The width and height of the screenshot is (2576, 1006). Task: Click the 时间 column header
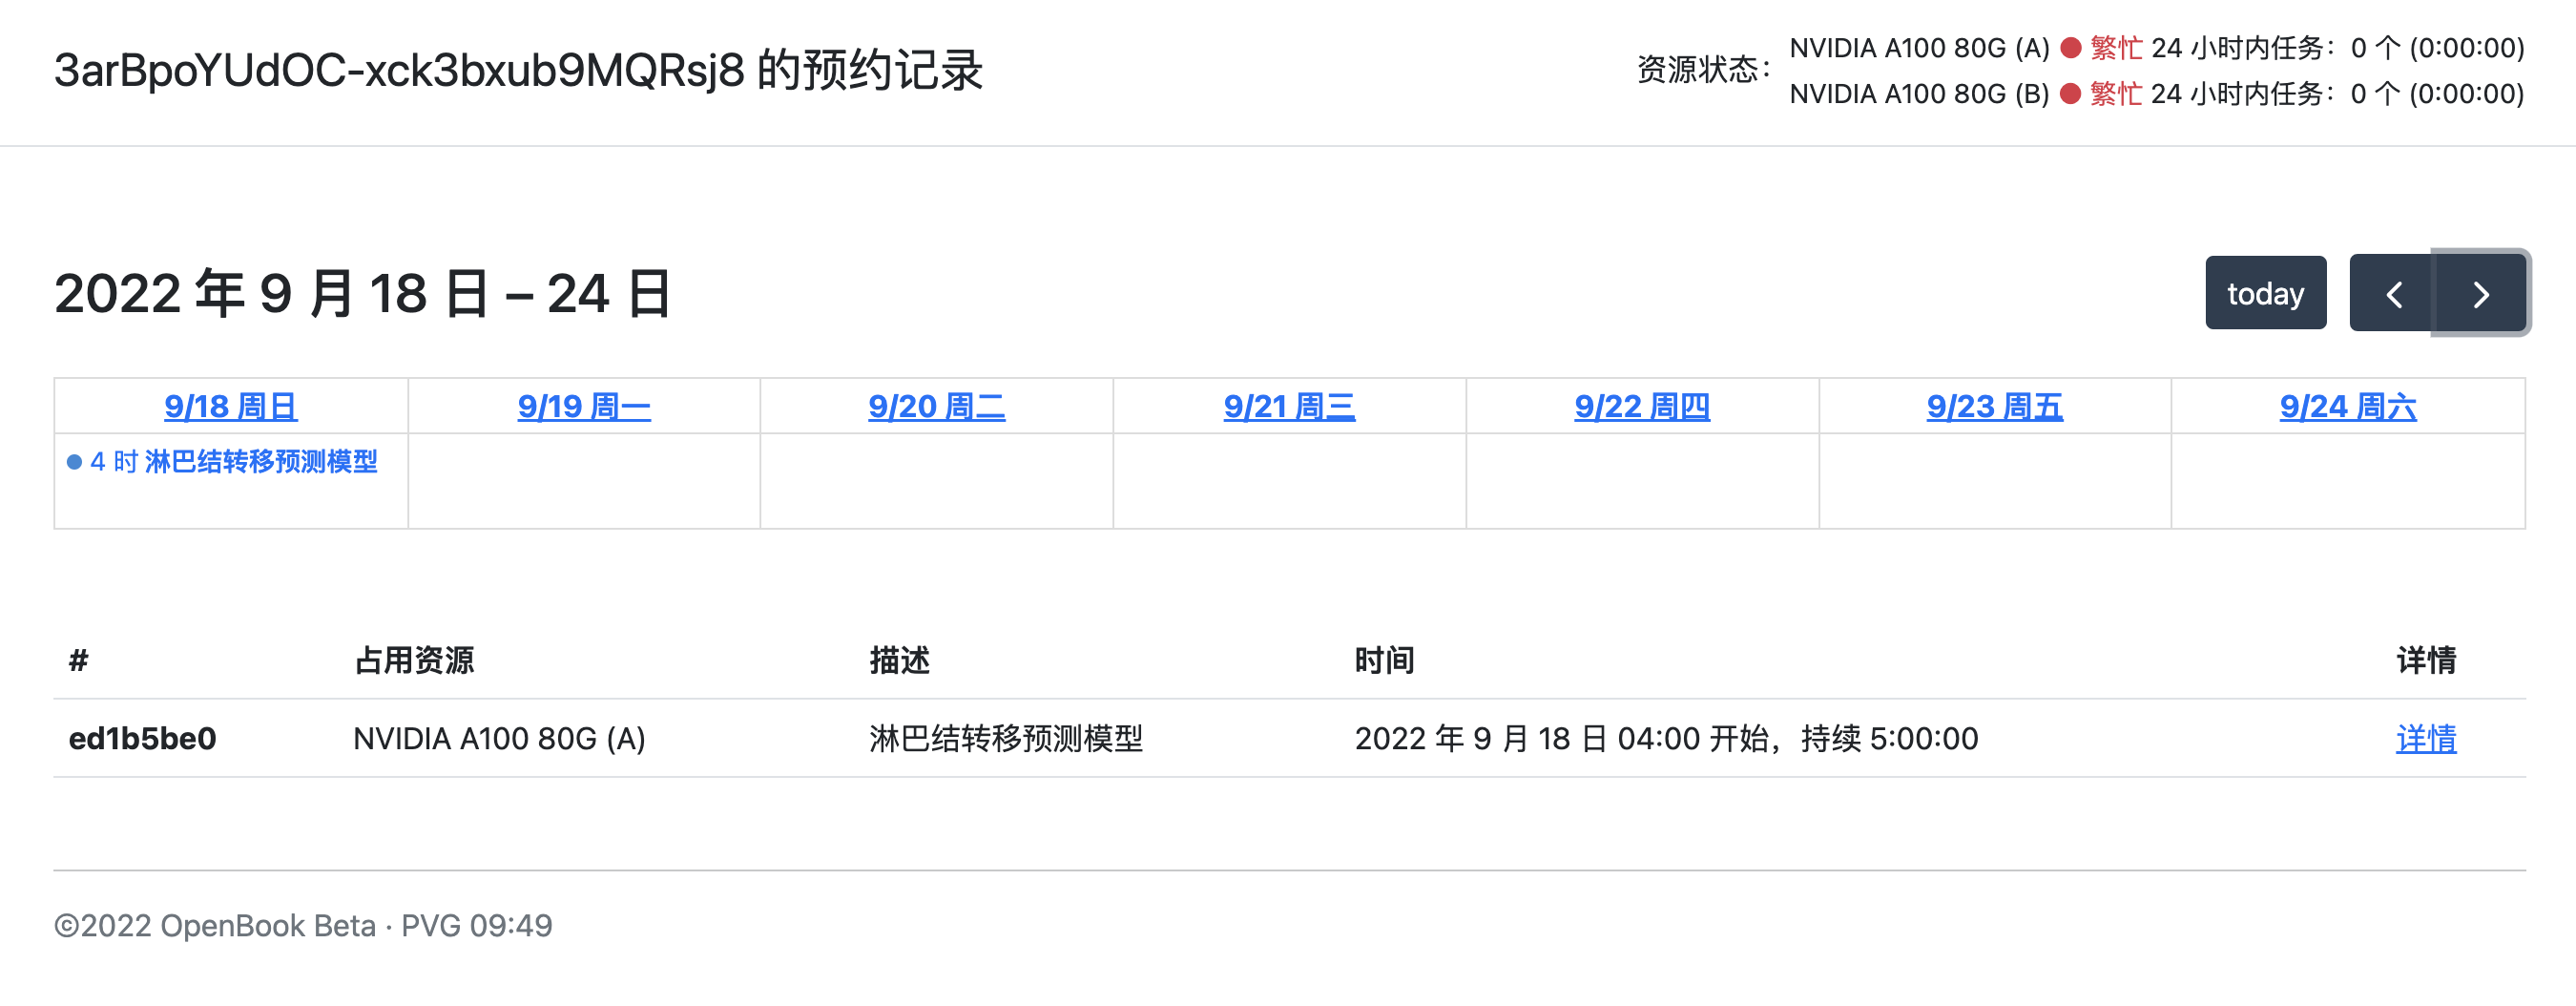tap(1384, 660)
